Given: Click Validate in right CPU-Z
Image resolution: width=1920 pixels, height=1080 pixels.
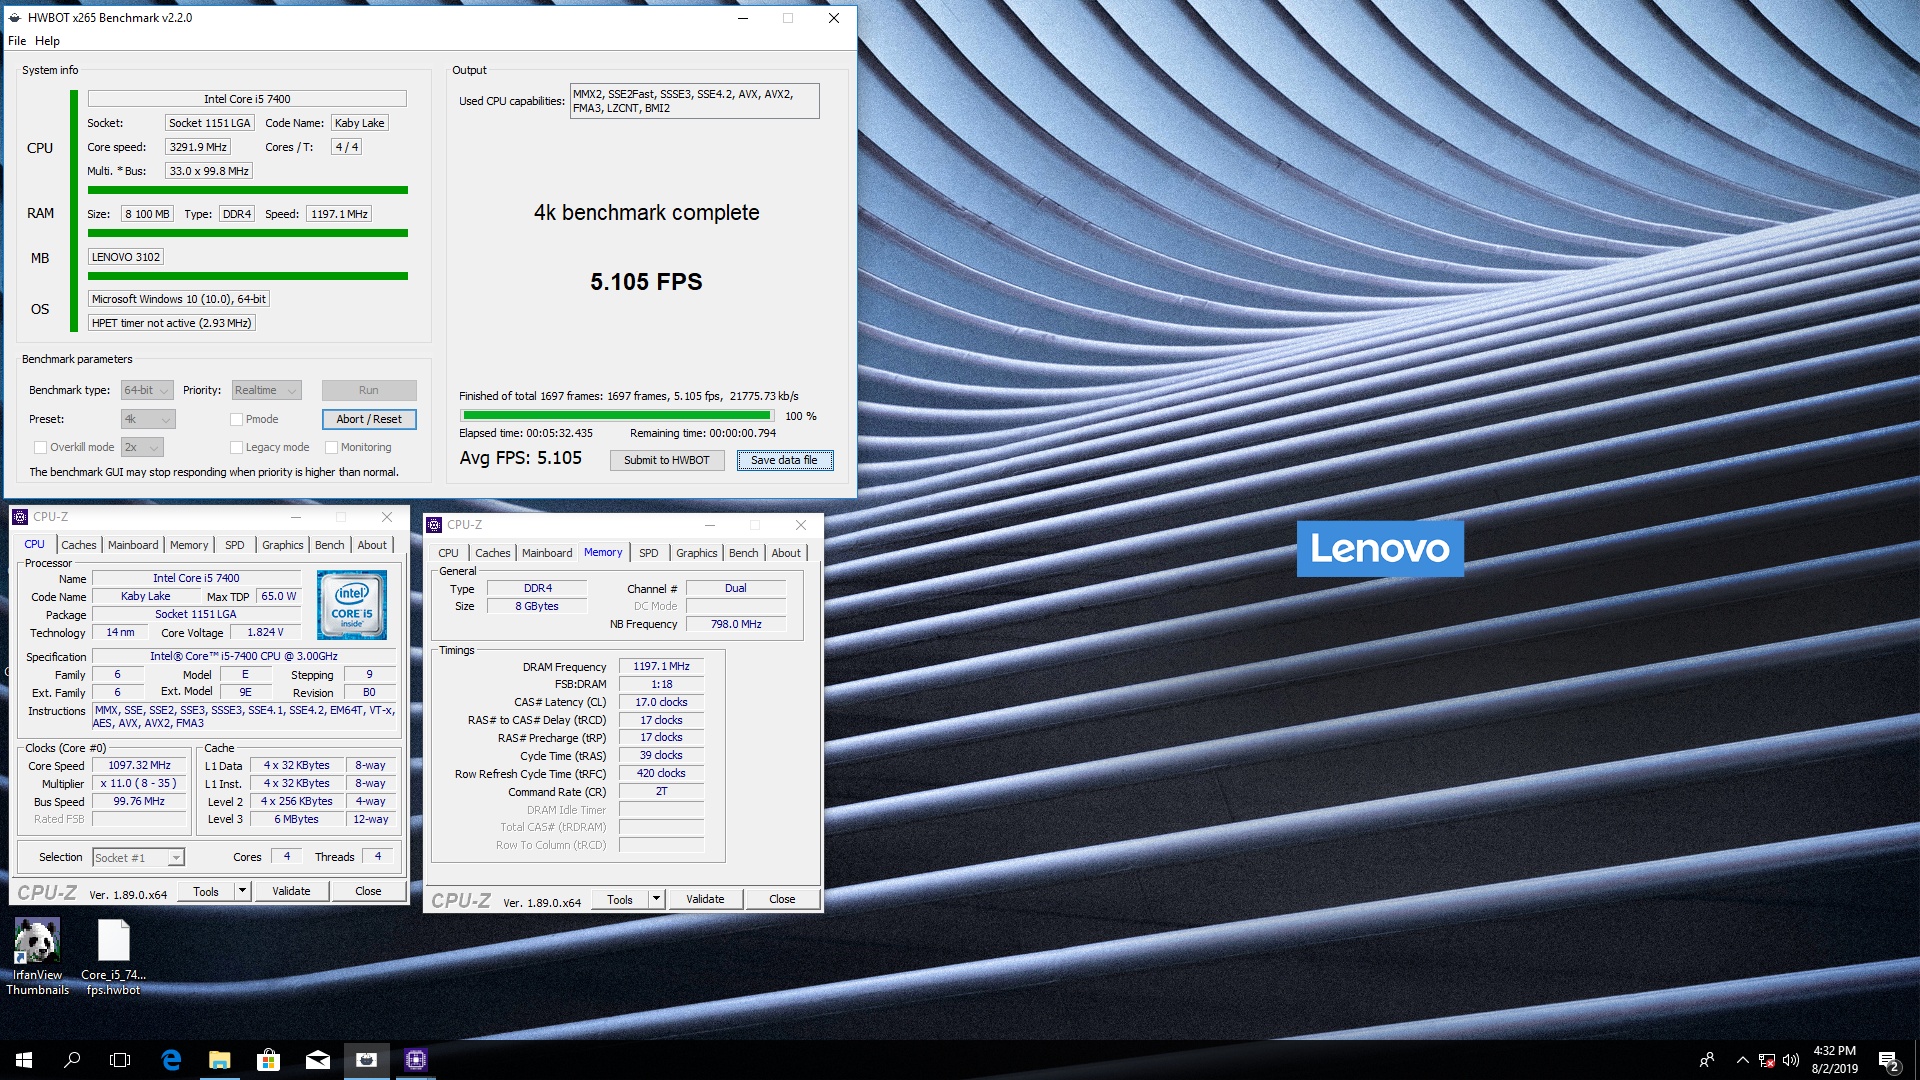Looking at the screenshot, I should [x=705, y=899].
